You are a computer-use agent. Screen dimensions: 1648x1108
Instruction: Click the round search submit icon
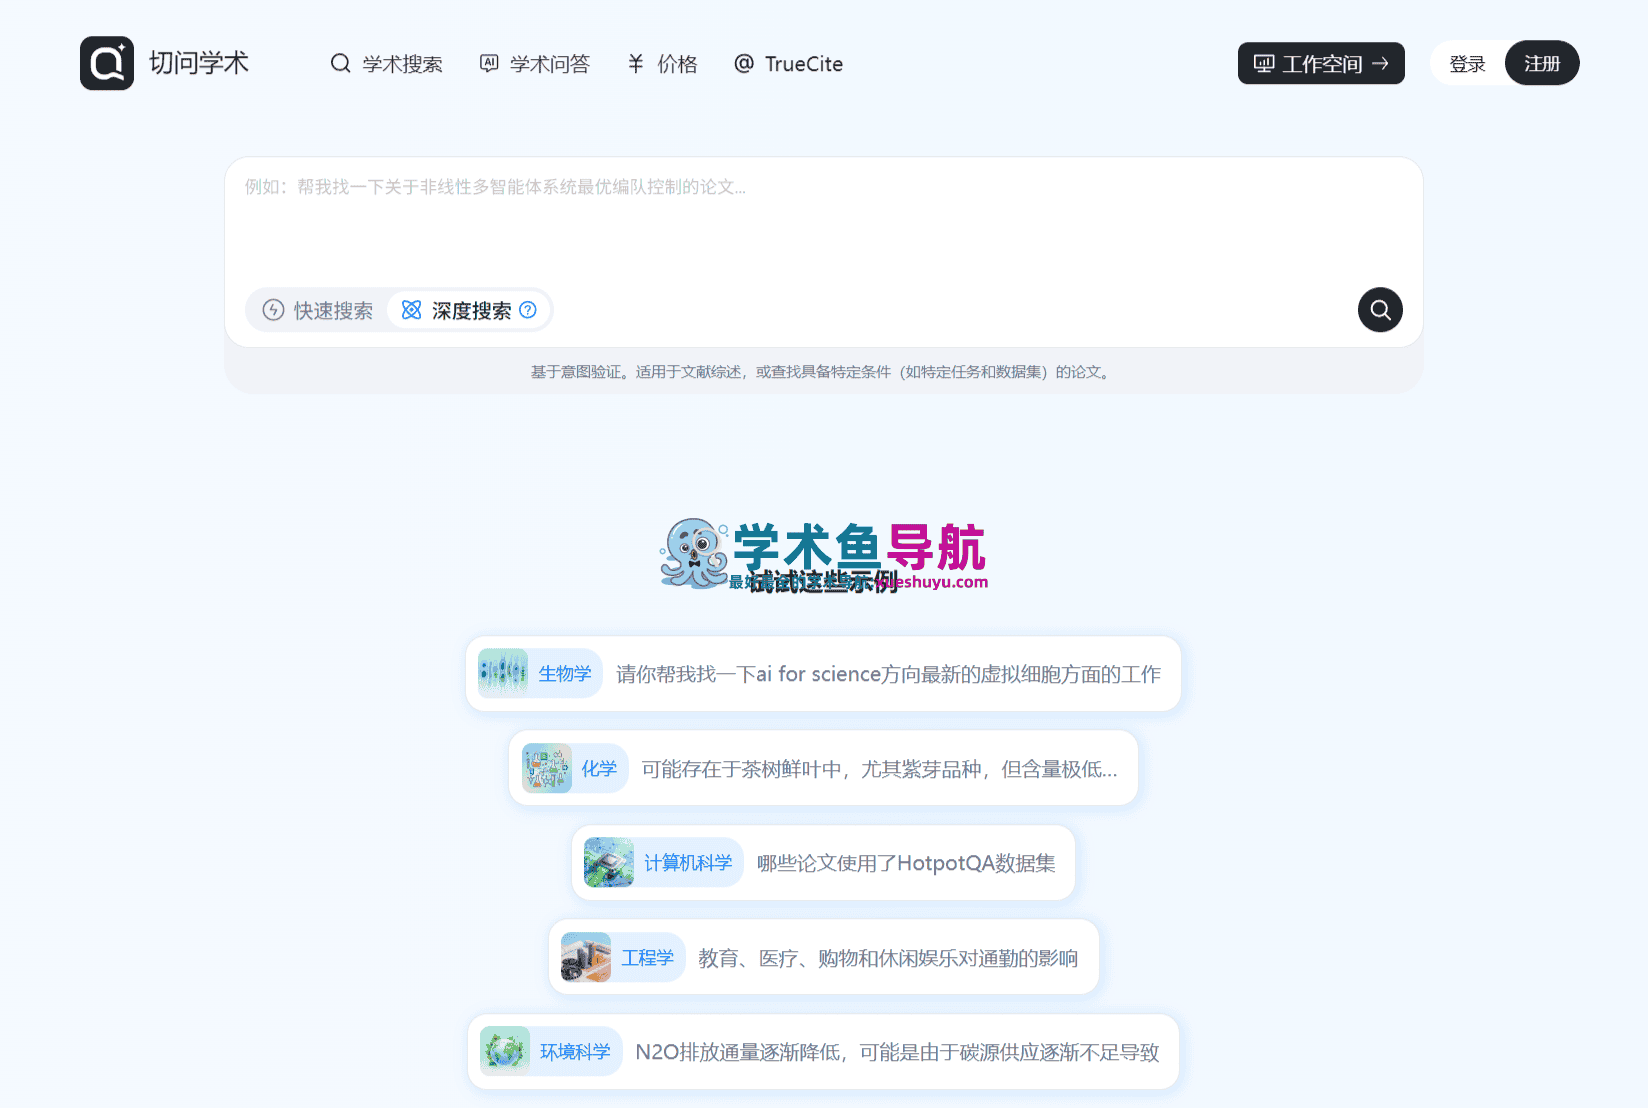click(x=1380, y=310)
